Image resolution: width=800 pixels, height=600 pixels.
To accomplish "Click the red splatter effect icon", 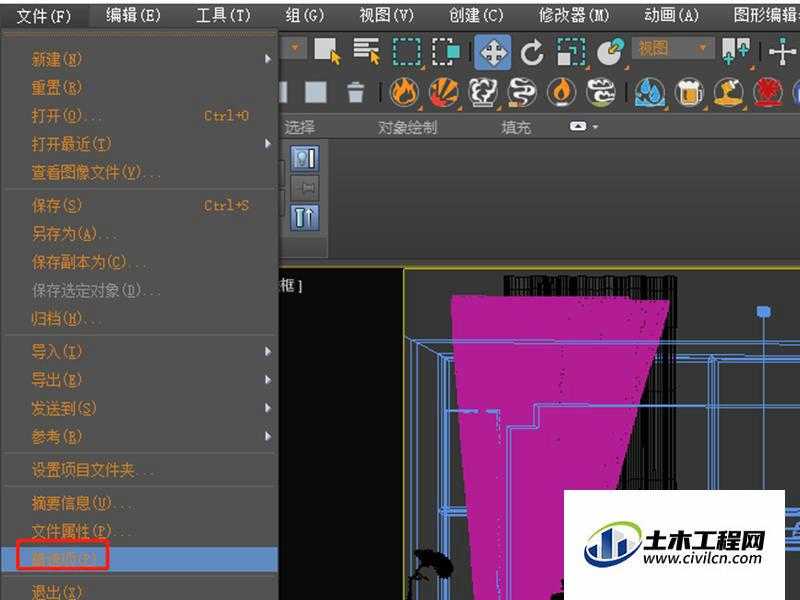I will tap(768, 92).
